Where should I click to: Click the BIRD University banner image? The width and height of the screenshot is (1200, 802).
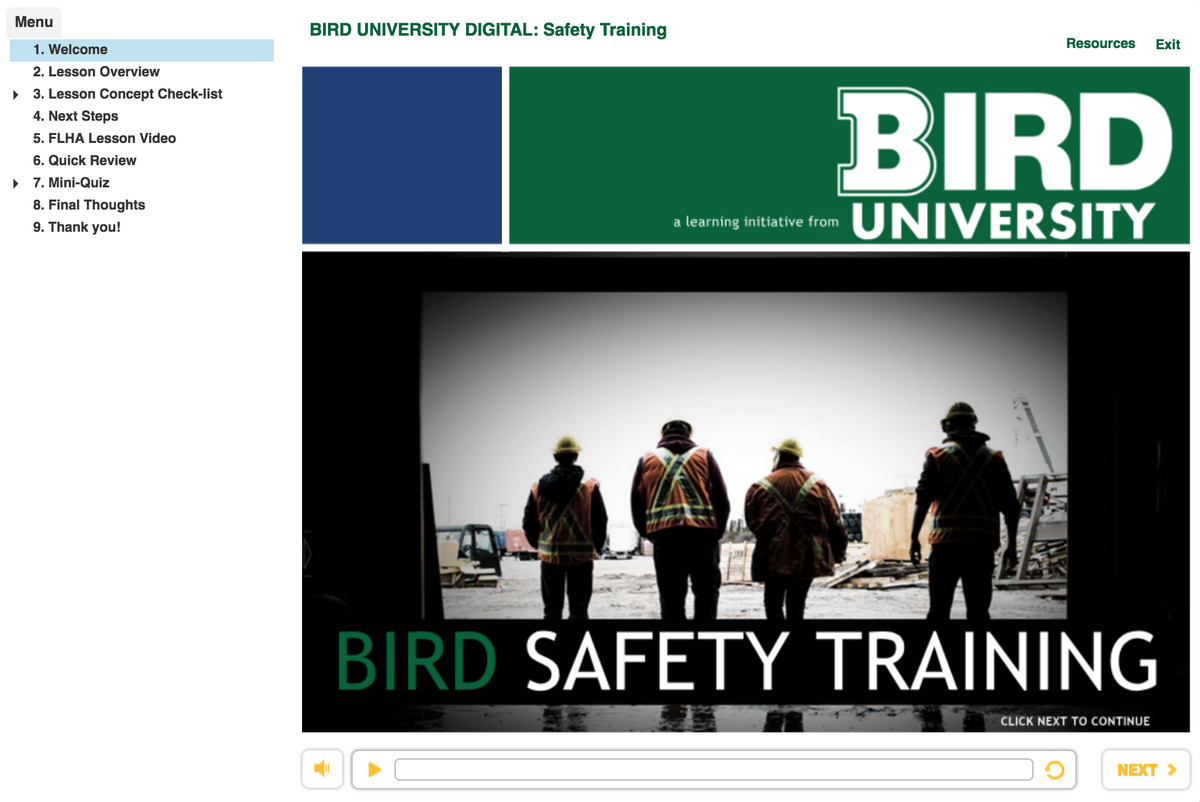[x=848, y=155]
